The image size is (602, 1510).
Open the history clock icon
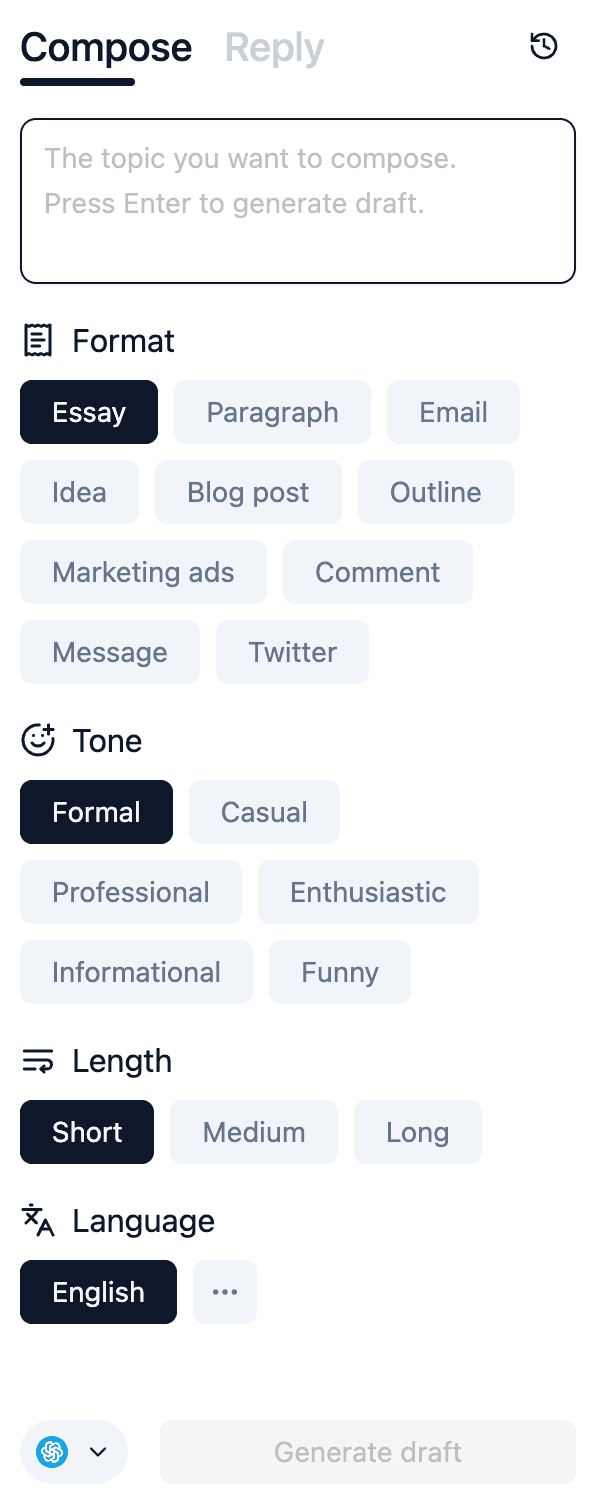[543, 46]
